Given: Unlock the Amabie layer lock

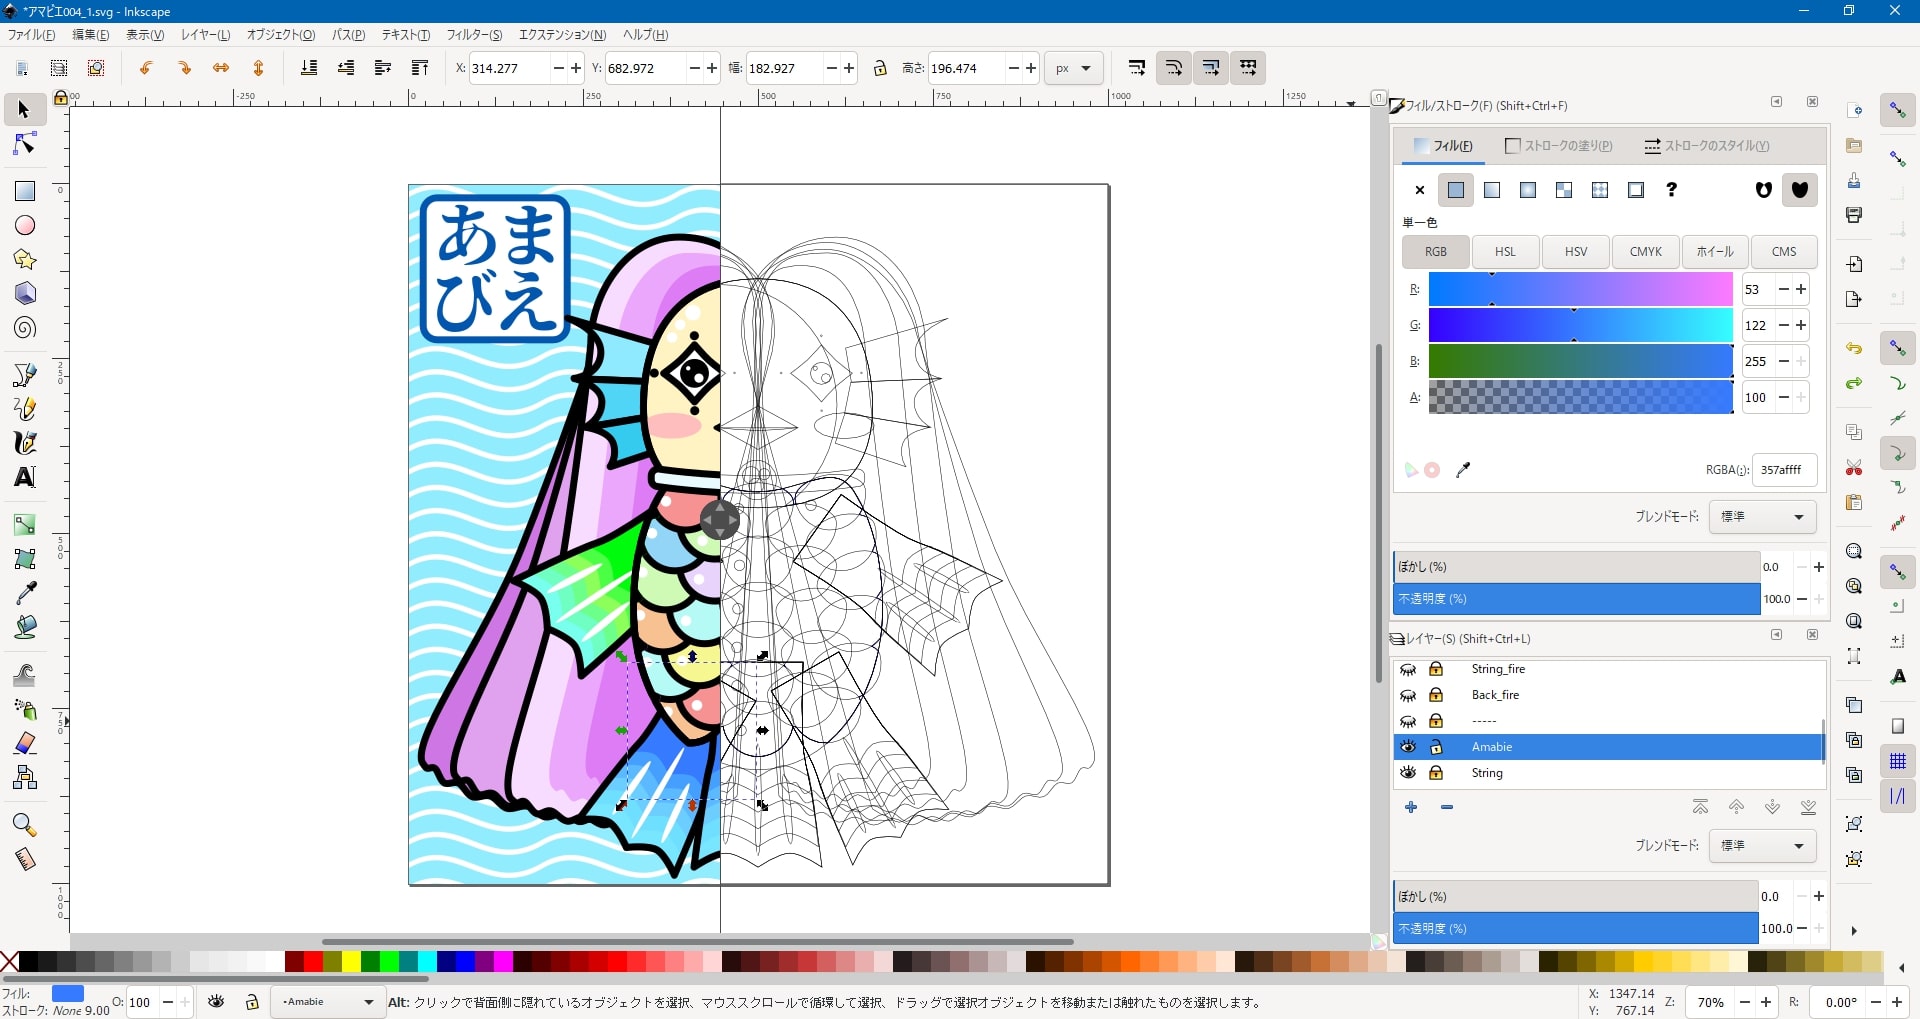Looking at the screenshot, I should [1436, 747].
